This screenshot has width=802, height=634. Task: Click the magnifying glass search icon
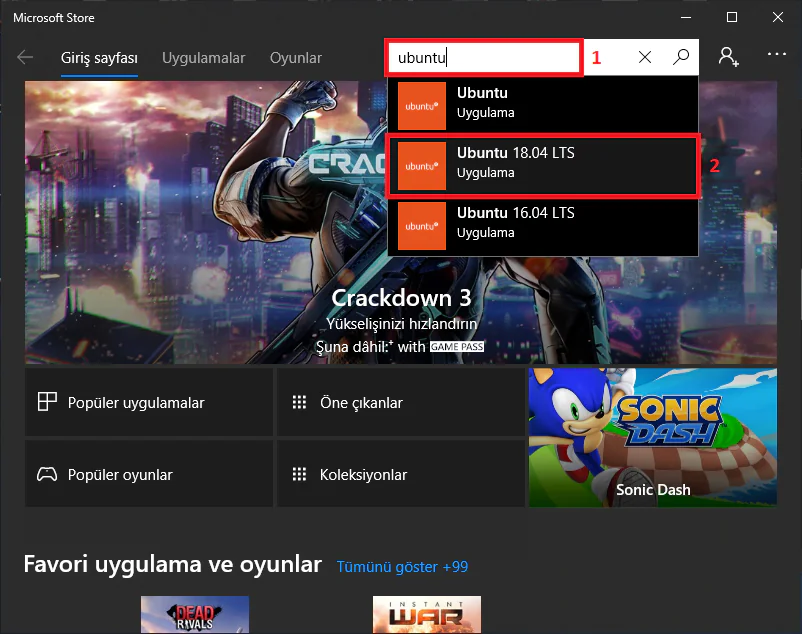point(681,57)
